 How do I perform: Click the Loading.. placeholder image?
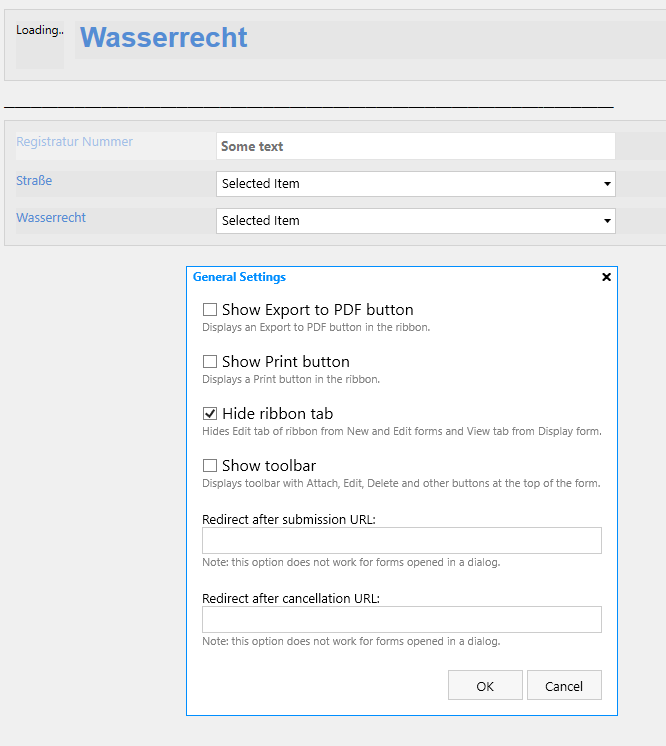40,45
